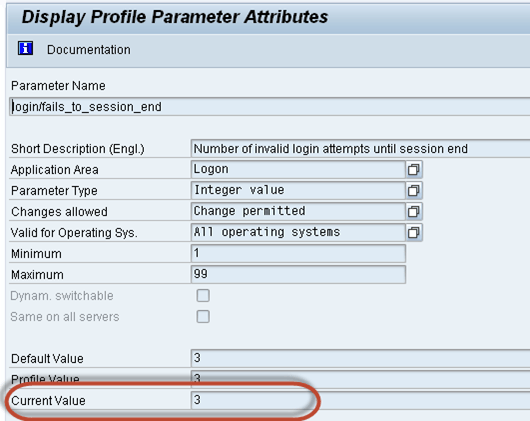Select the Changes allowed field
The width and height of the screenshot is (530, 421).
[x=298, y=211]
